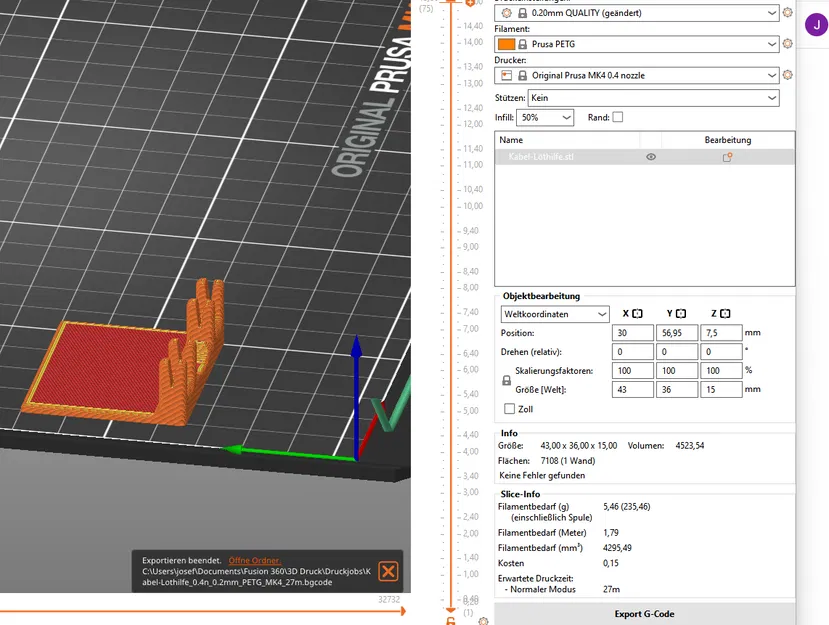Open the Öffne Ordner link
The width and height of the screenshot is (829, 625).
coord(255,560)
